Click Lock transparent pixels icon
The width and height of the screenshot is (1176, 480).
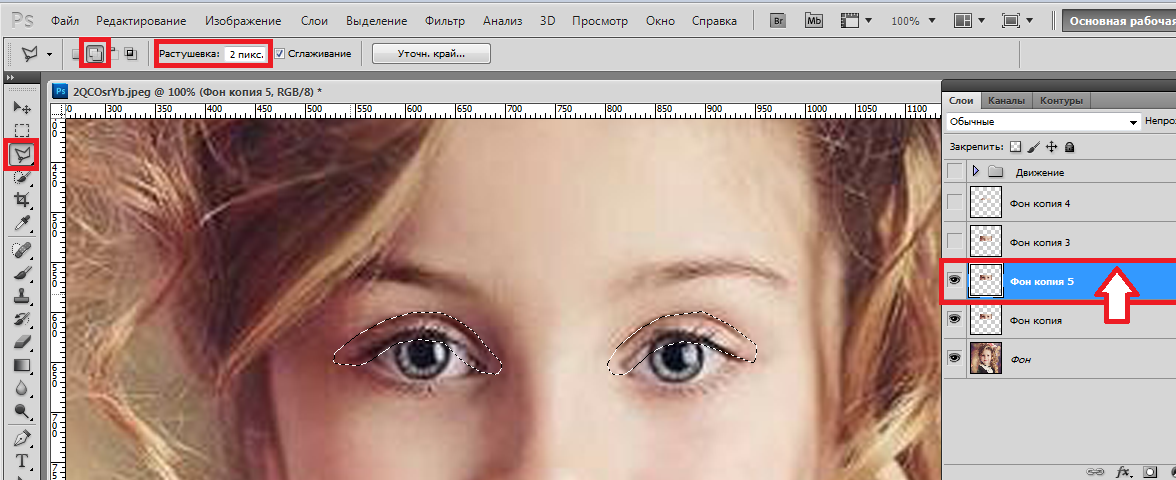point(1016,147)
